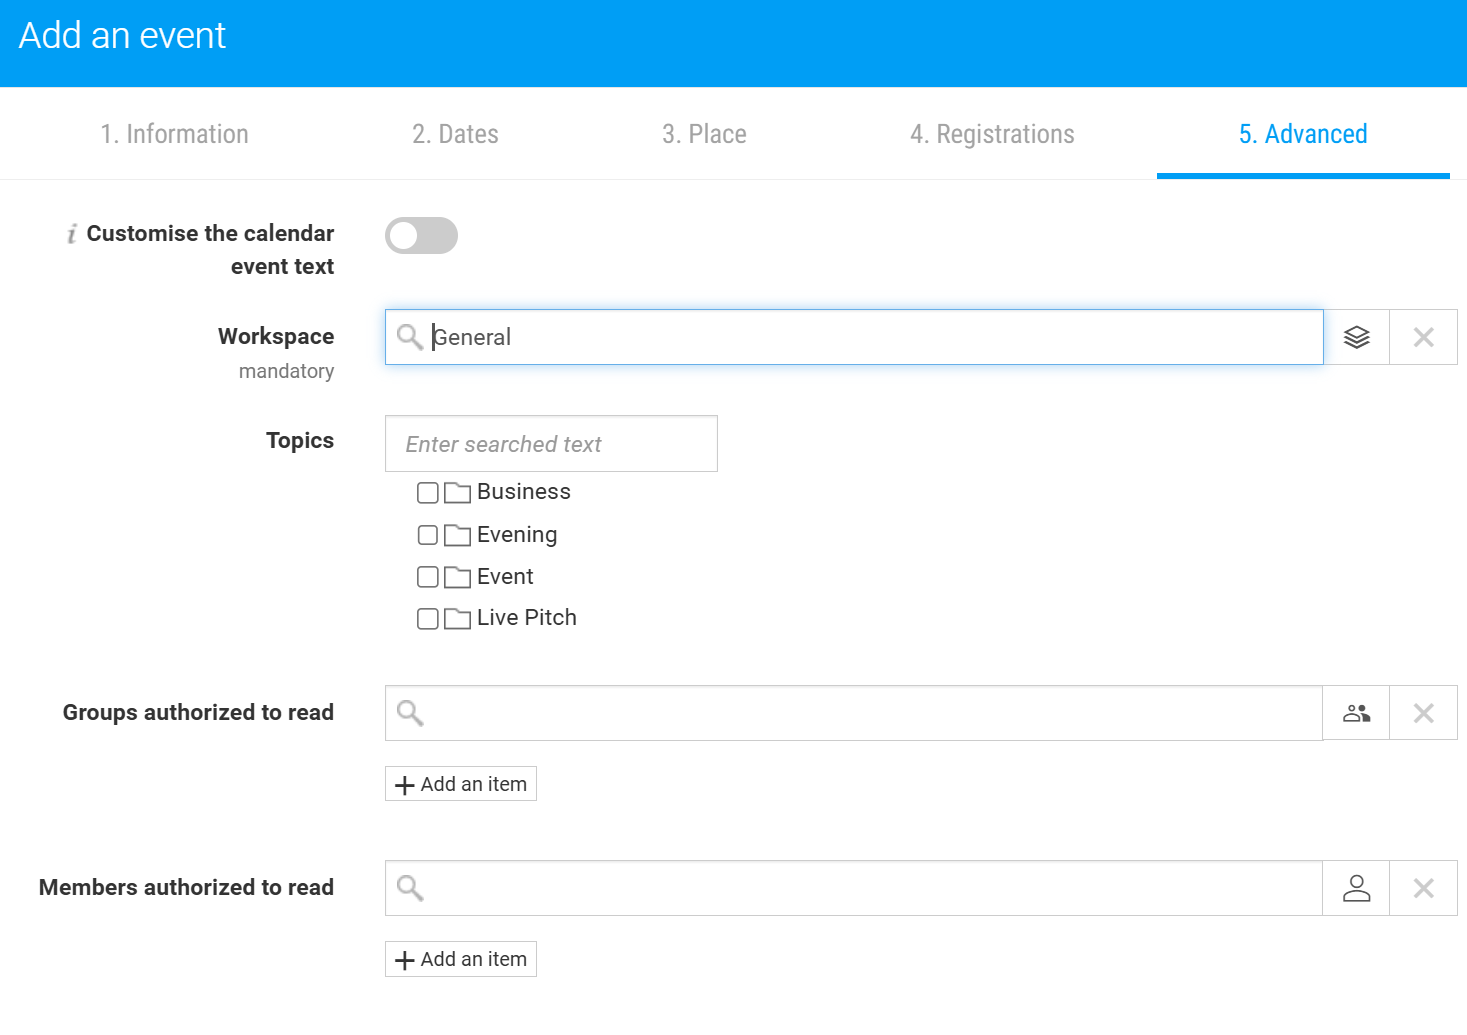
Task: Click search magnifier in Members authorized field
Action: [x=410, y=888]
